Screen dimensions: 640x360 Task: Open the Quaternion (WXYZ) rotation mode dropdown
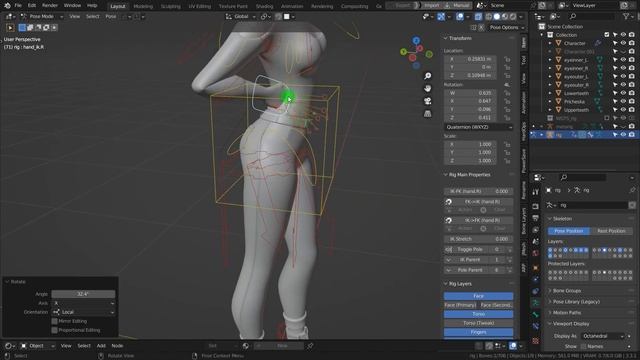[478, 127]
